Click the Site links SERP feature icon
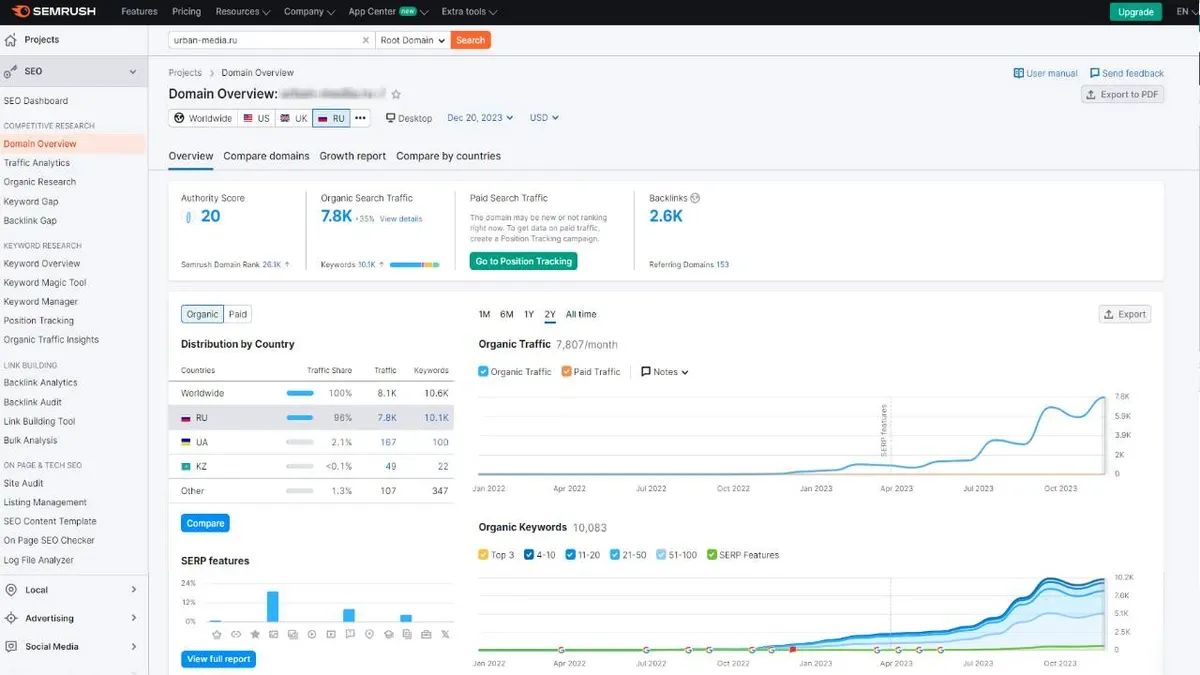The image size is (1200, 675). (x=236, y=634)
